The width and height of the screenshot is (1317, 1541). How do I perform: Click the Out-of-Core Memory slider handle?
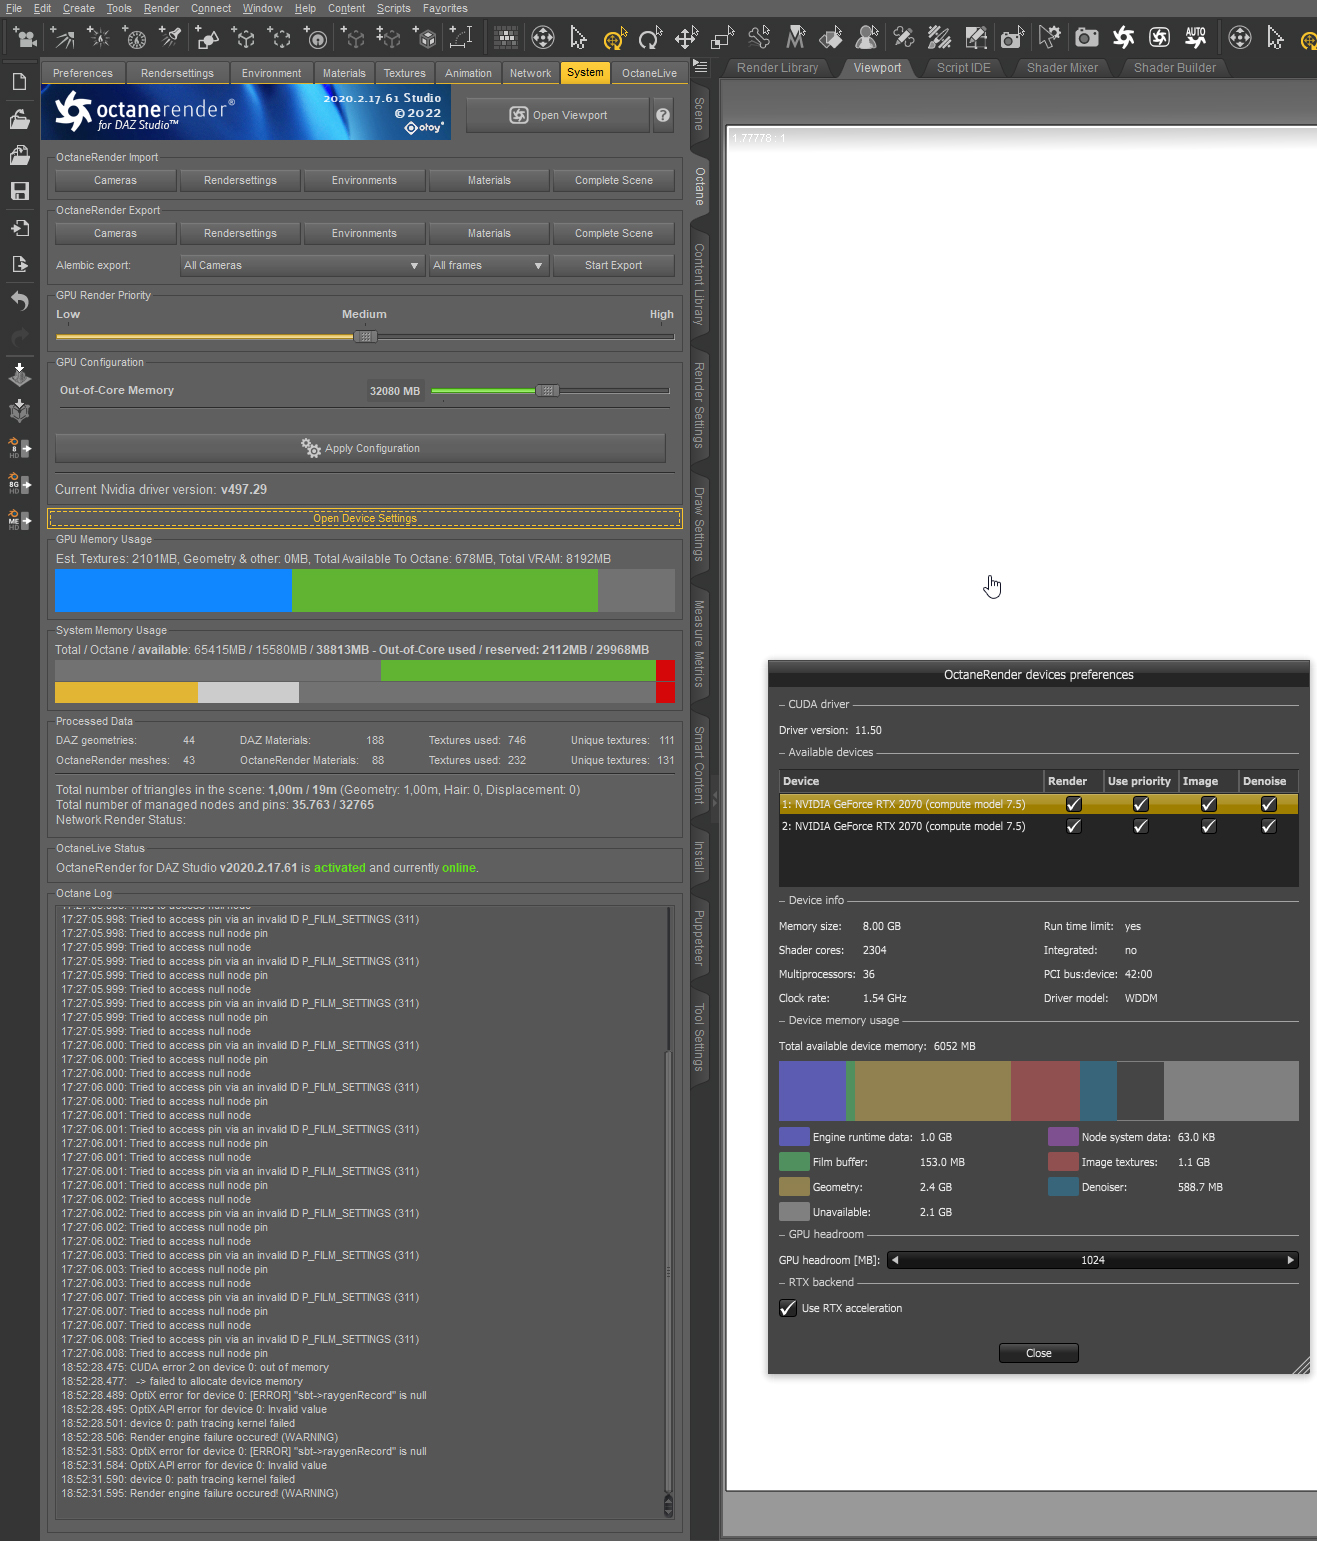(x=547, y=391)
